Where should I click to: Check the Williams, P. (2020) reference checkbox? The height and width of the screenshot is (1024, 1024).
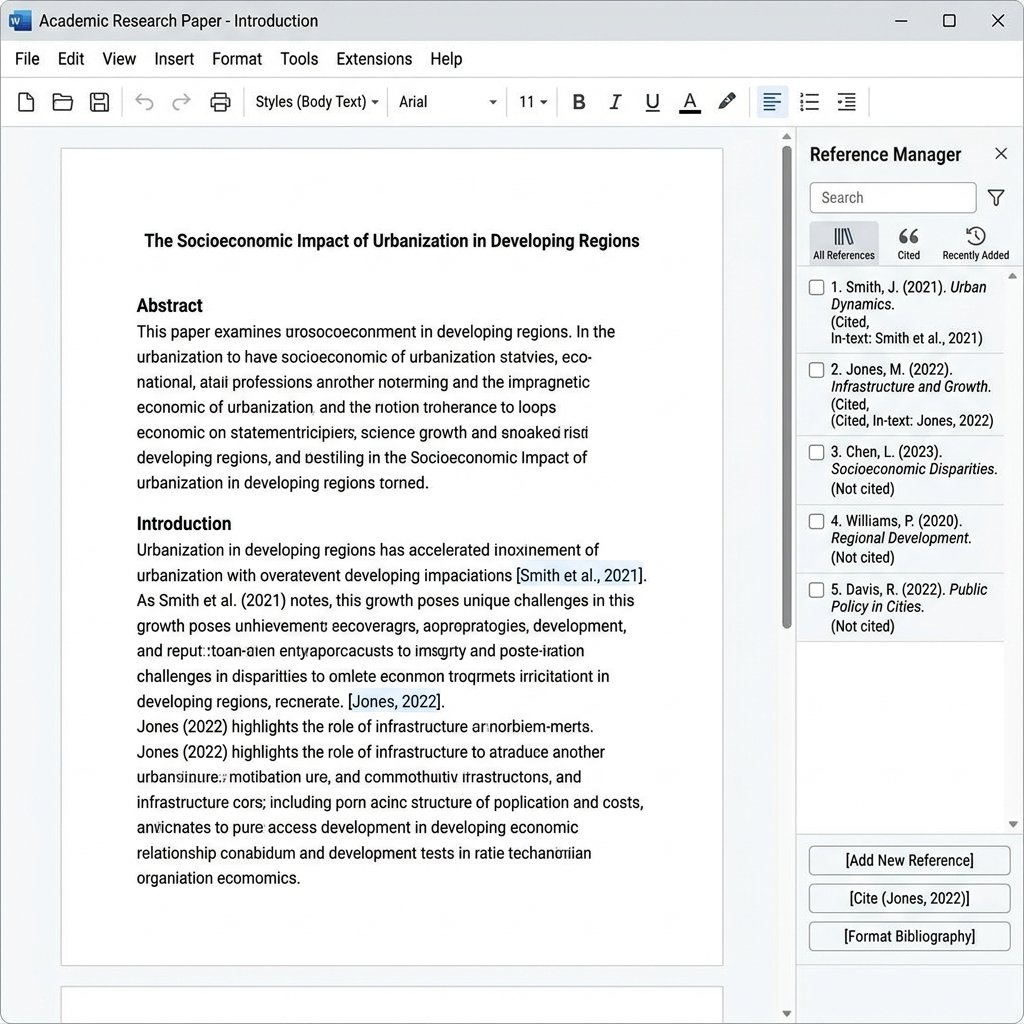816,521
